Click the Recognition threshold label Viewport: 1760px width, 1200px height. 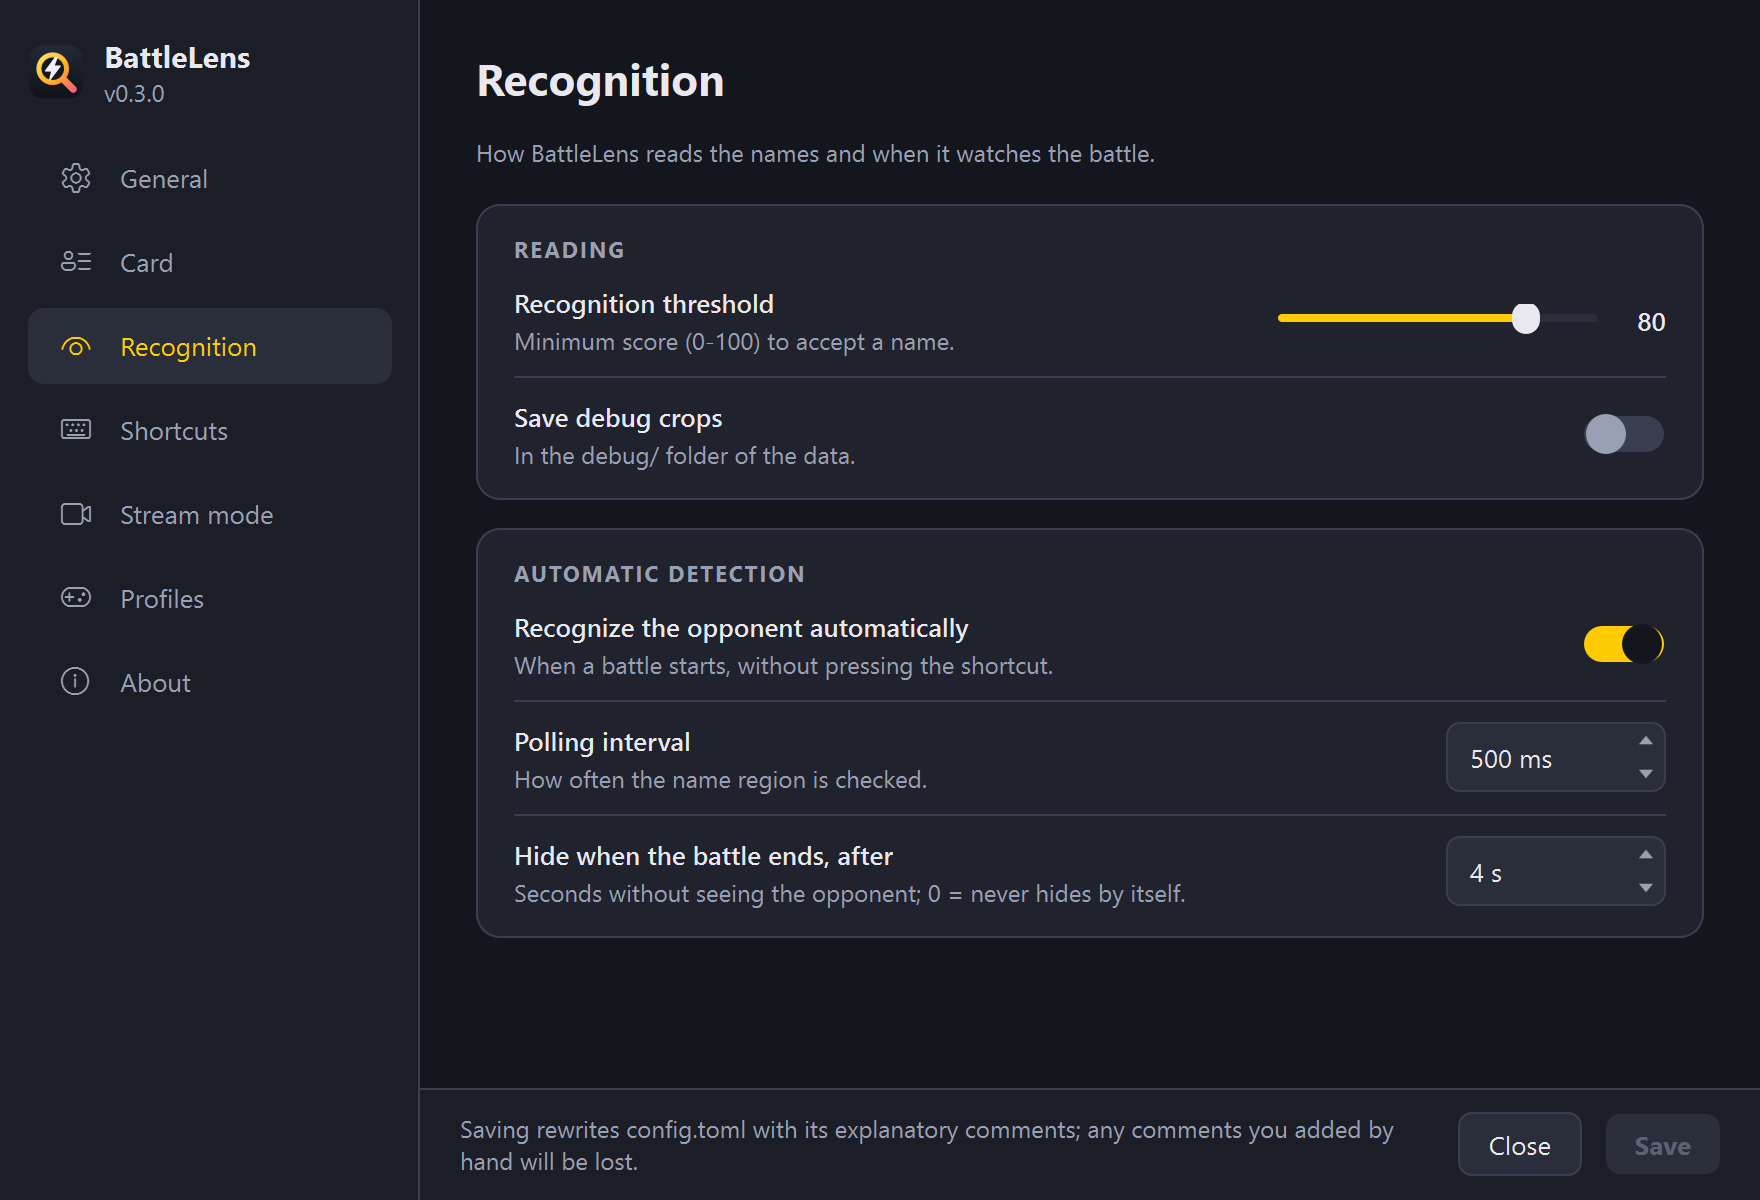(x=644, y=304)
